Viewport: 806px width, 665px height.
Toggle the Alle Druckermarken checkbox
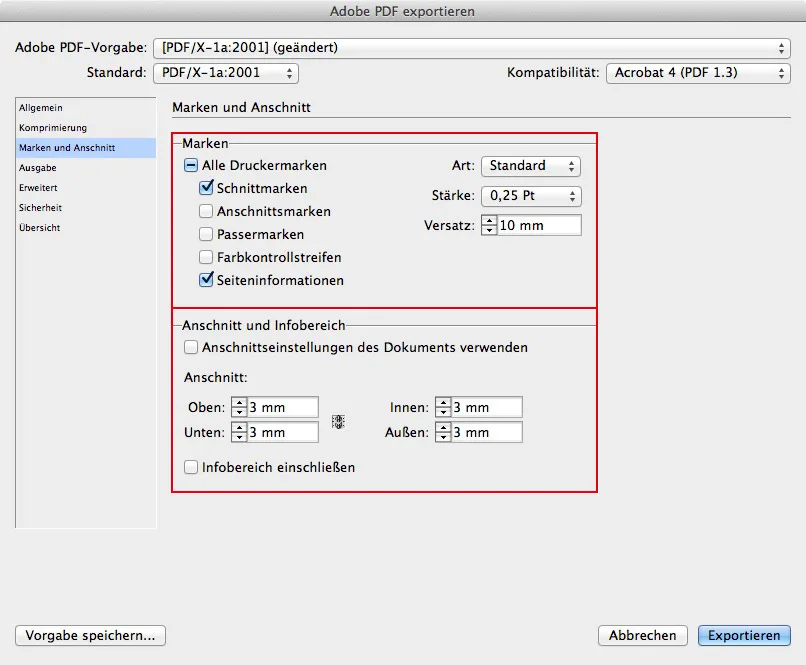pos(191,165)
